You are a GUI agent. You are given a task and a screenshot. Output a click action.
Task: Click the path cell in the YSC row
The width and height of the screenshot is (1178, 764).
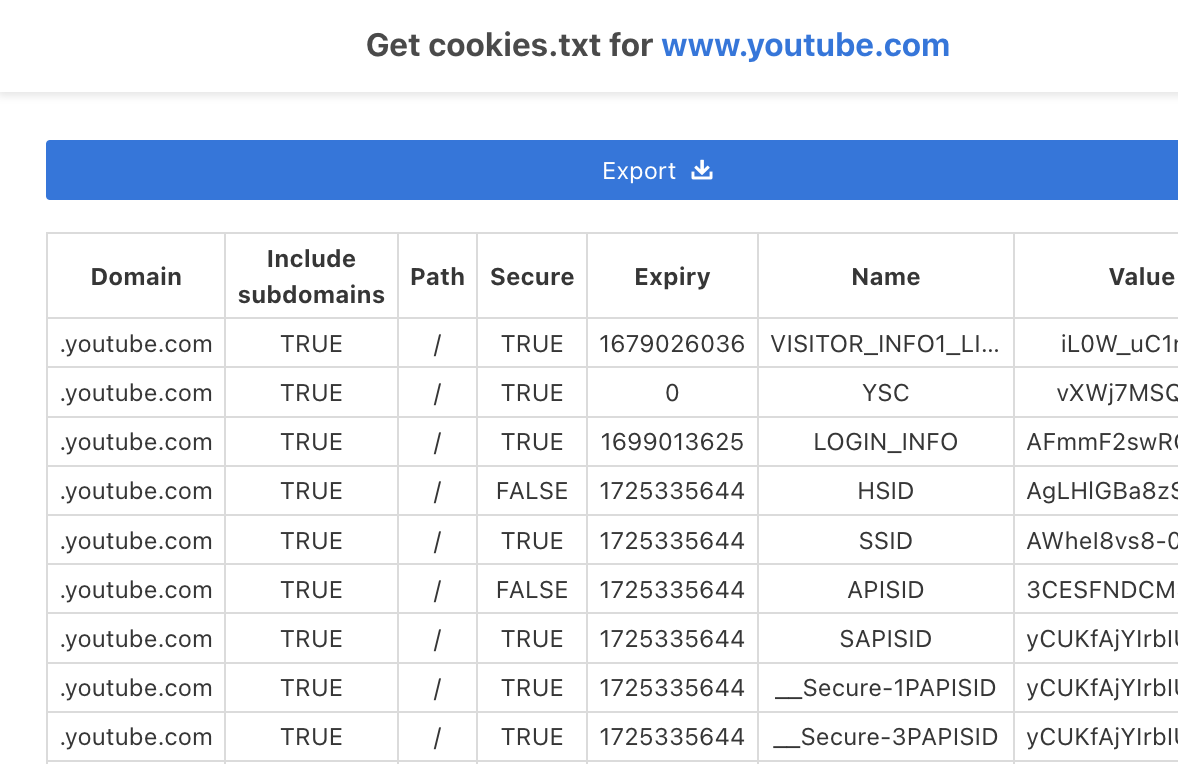pyautogui.click(x=437, y=392)
